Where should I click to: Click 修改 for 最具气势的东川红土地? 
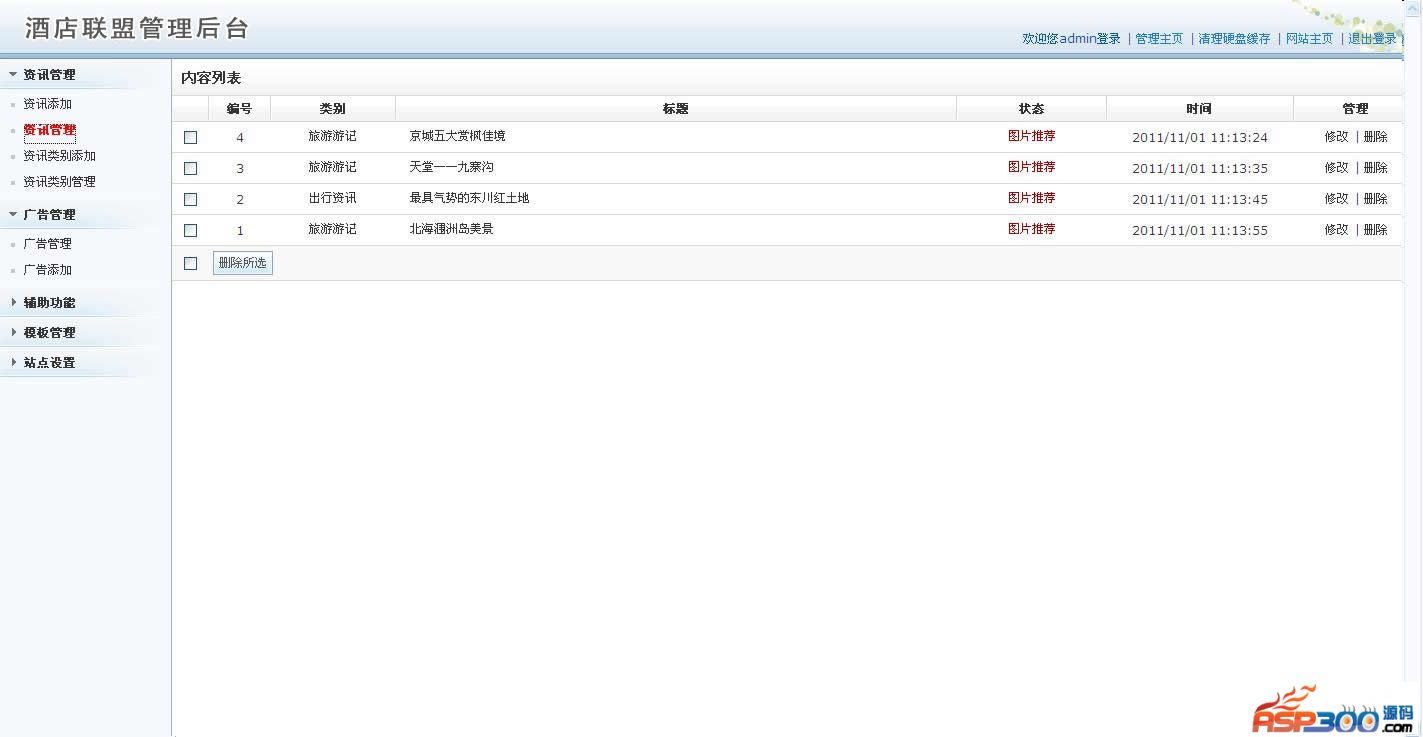[1336, 199]
